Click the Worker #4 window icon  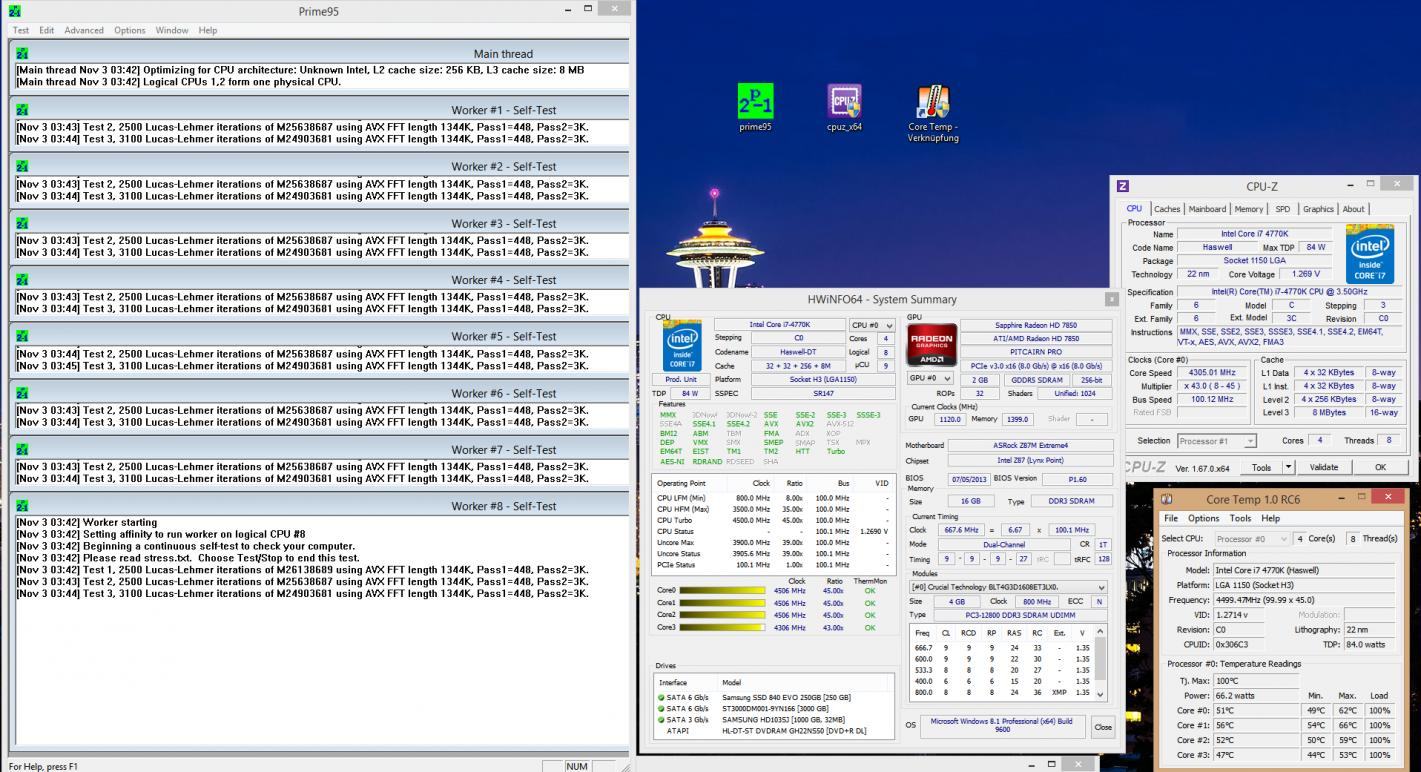22,280
